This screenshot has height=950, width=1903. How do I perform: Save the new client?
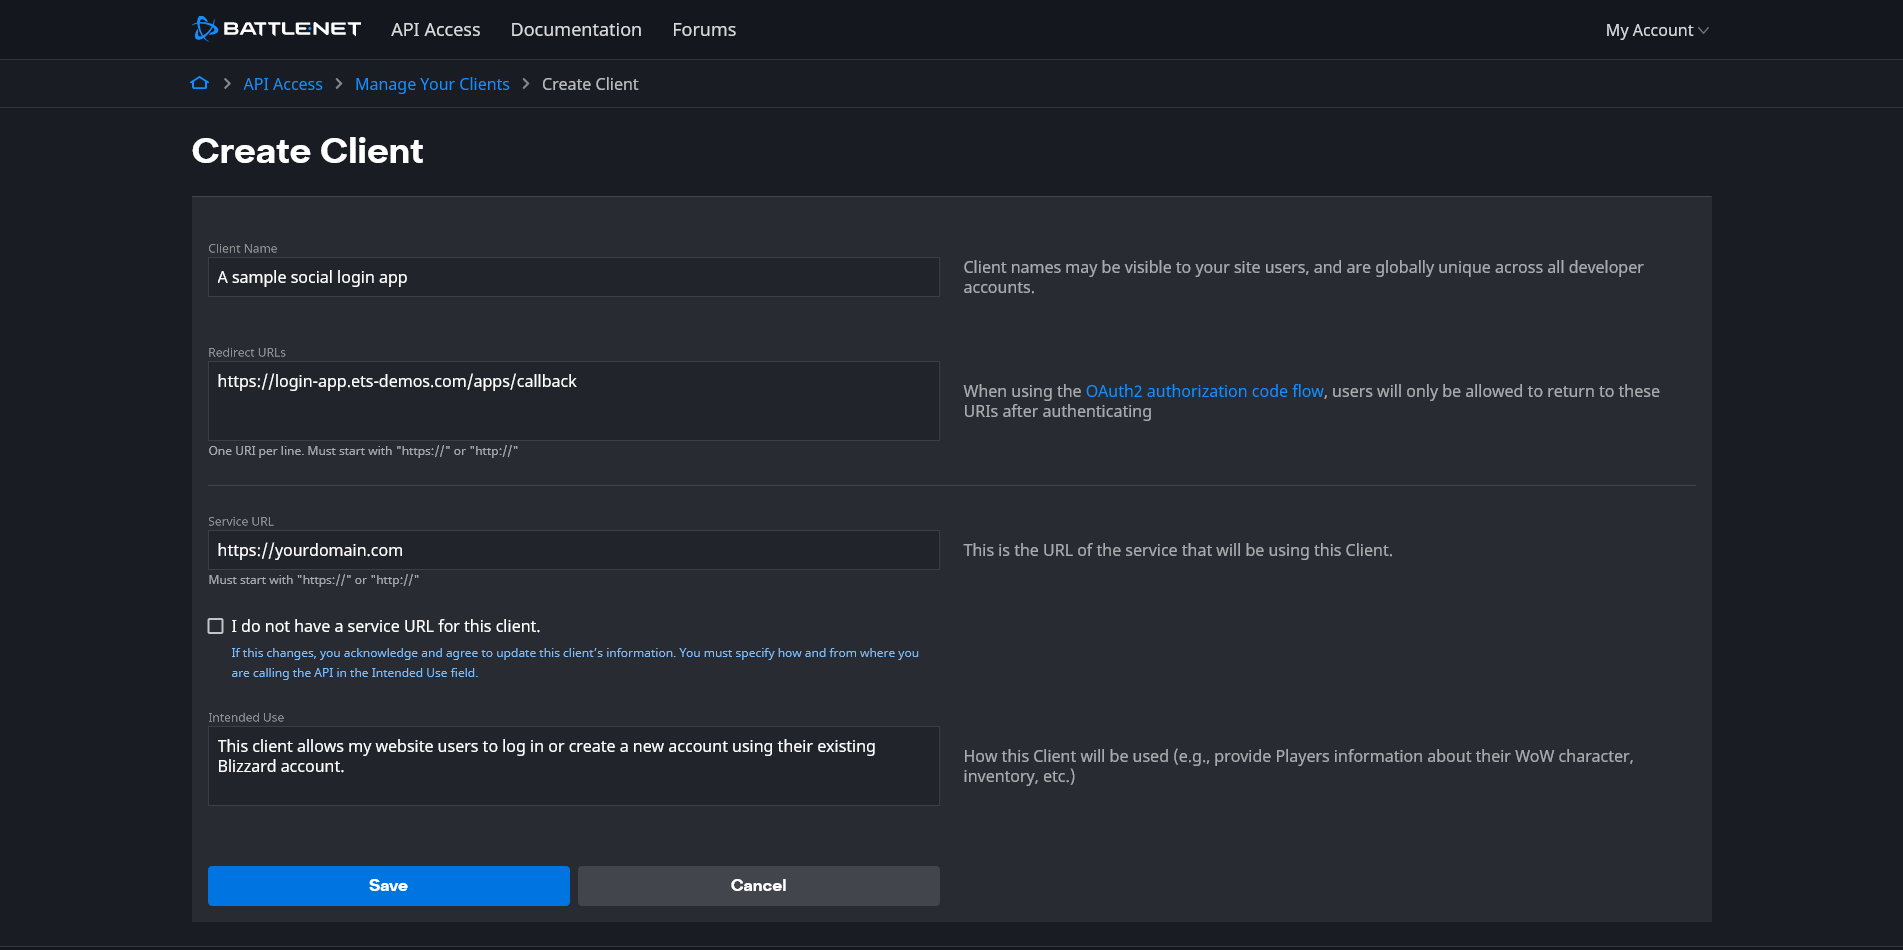click(x=389, y=886)
